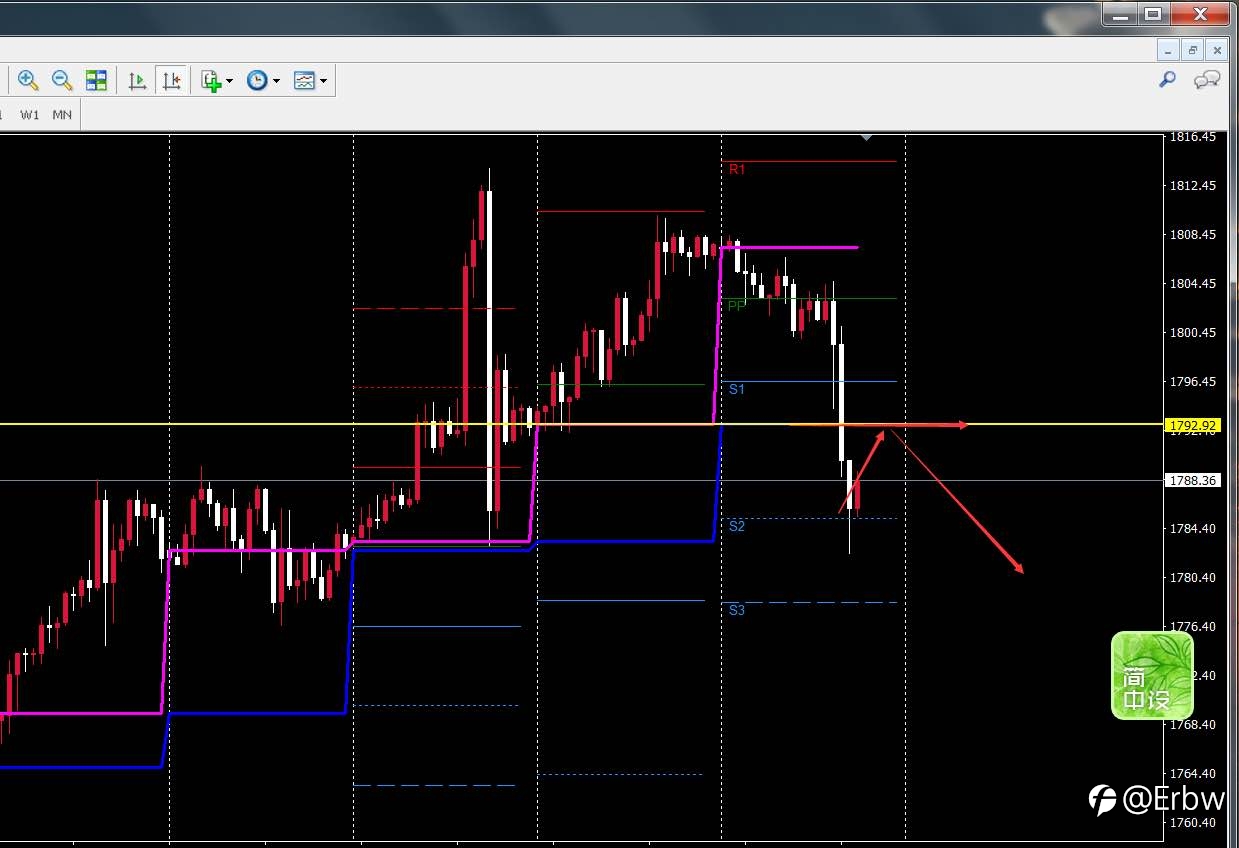Close the inner chart window

click(1217, 49)
